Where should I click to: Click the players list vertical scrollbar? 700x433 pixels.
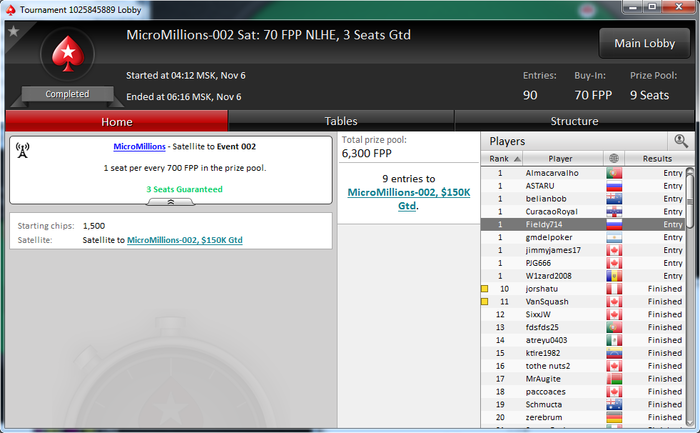click(x=690, y=295)
